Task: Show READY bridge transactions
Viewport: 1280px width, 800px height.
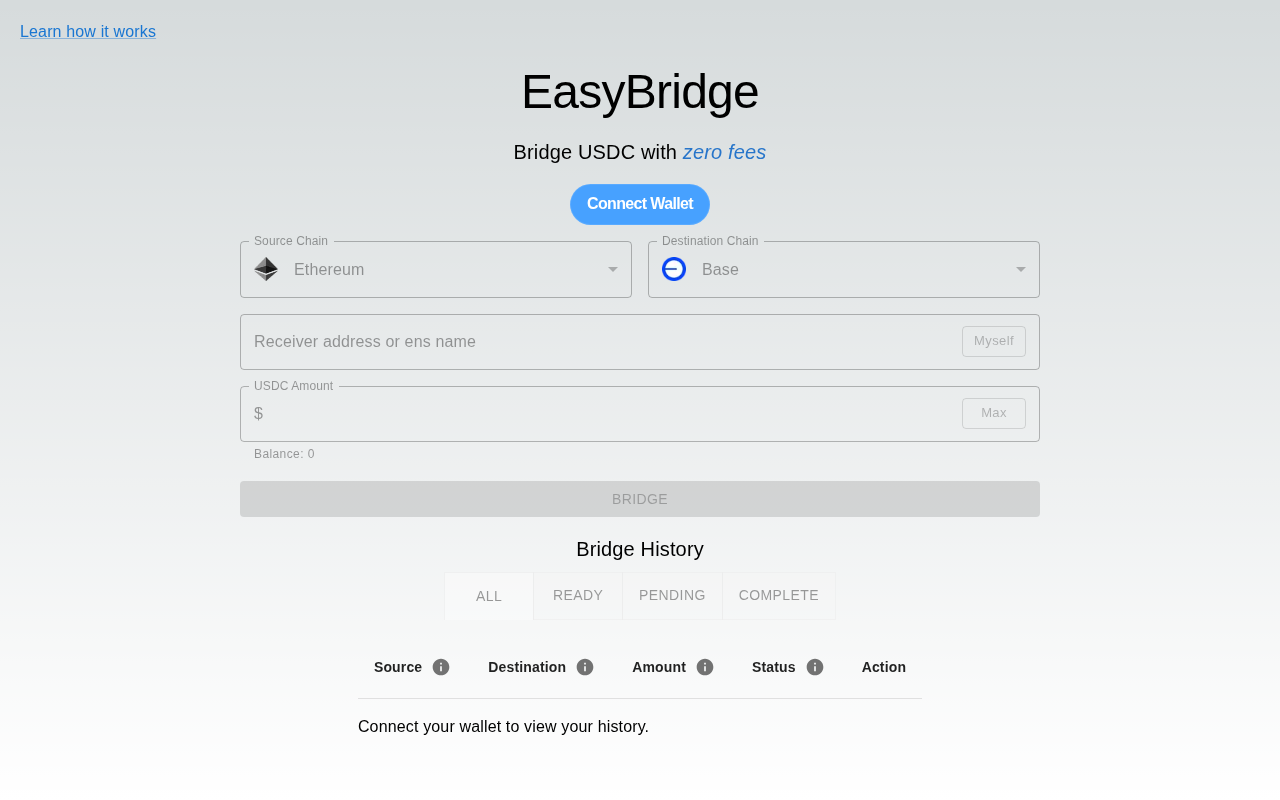Action: tap(578, 595)
